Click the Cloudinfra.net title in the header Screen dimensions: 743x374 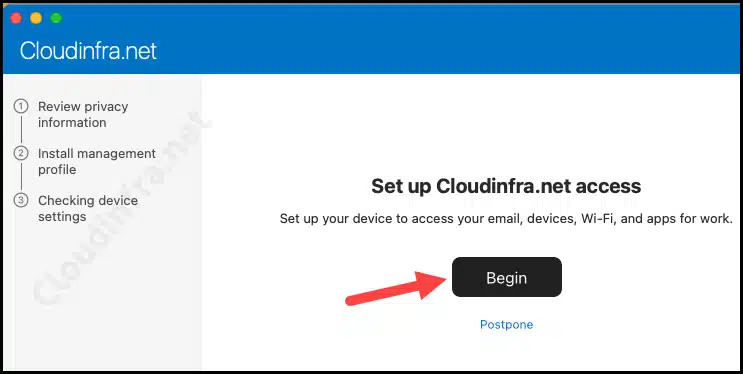point(88,51)
